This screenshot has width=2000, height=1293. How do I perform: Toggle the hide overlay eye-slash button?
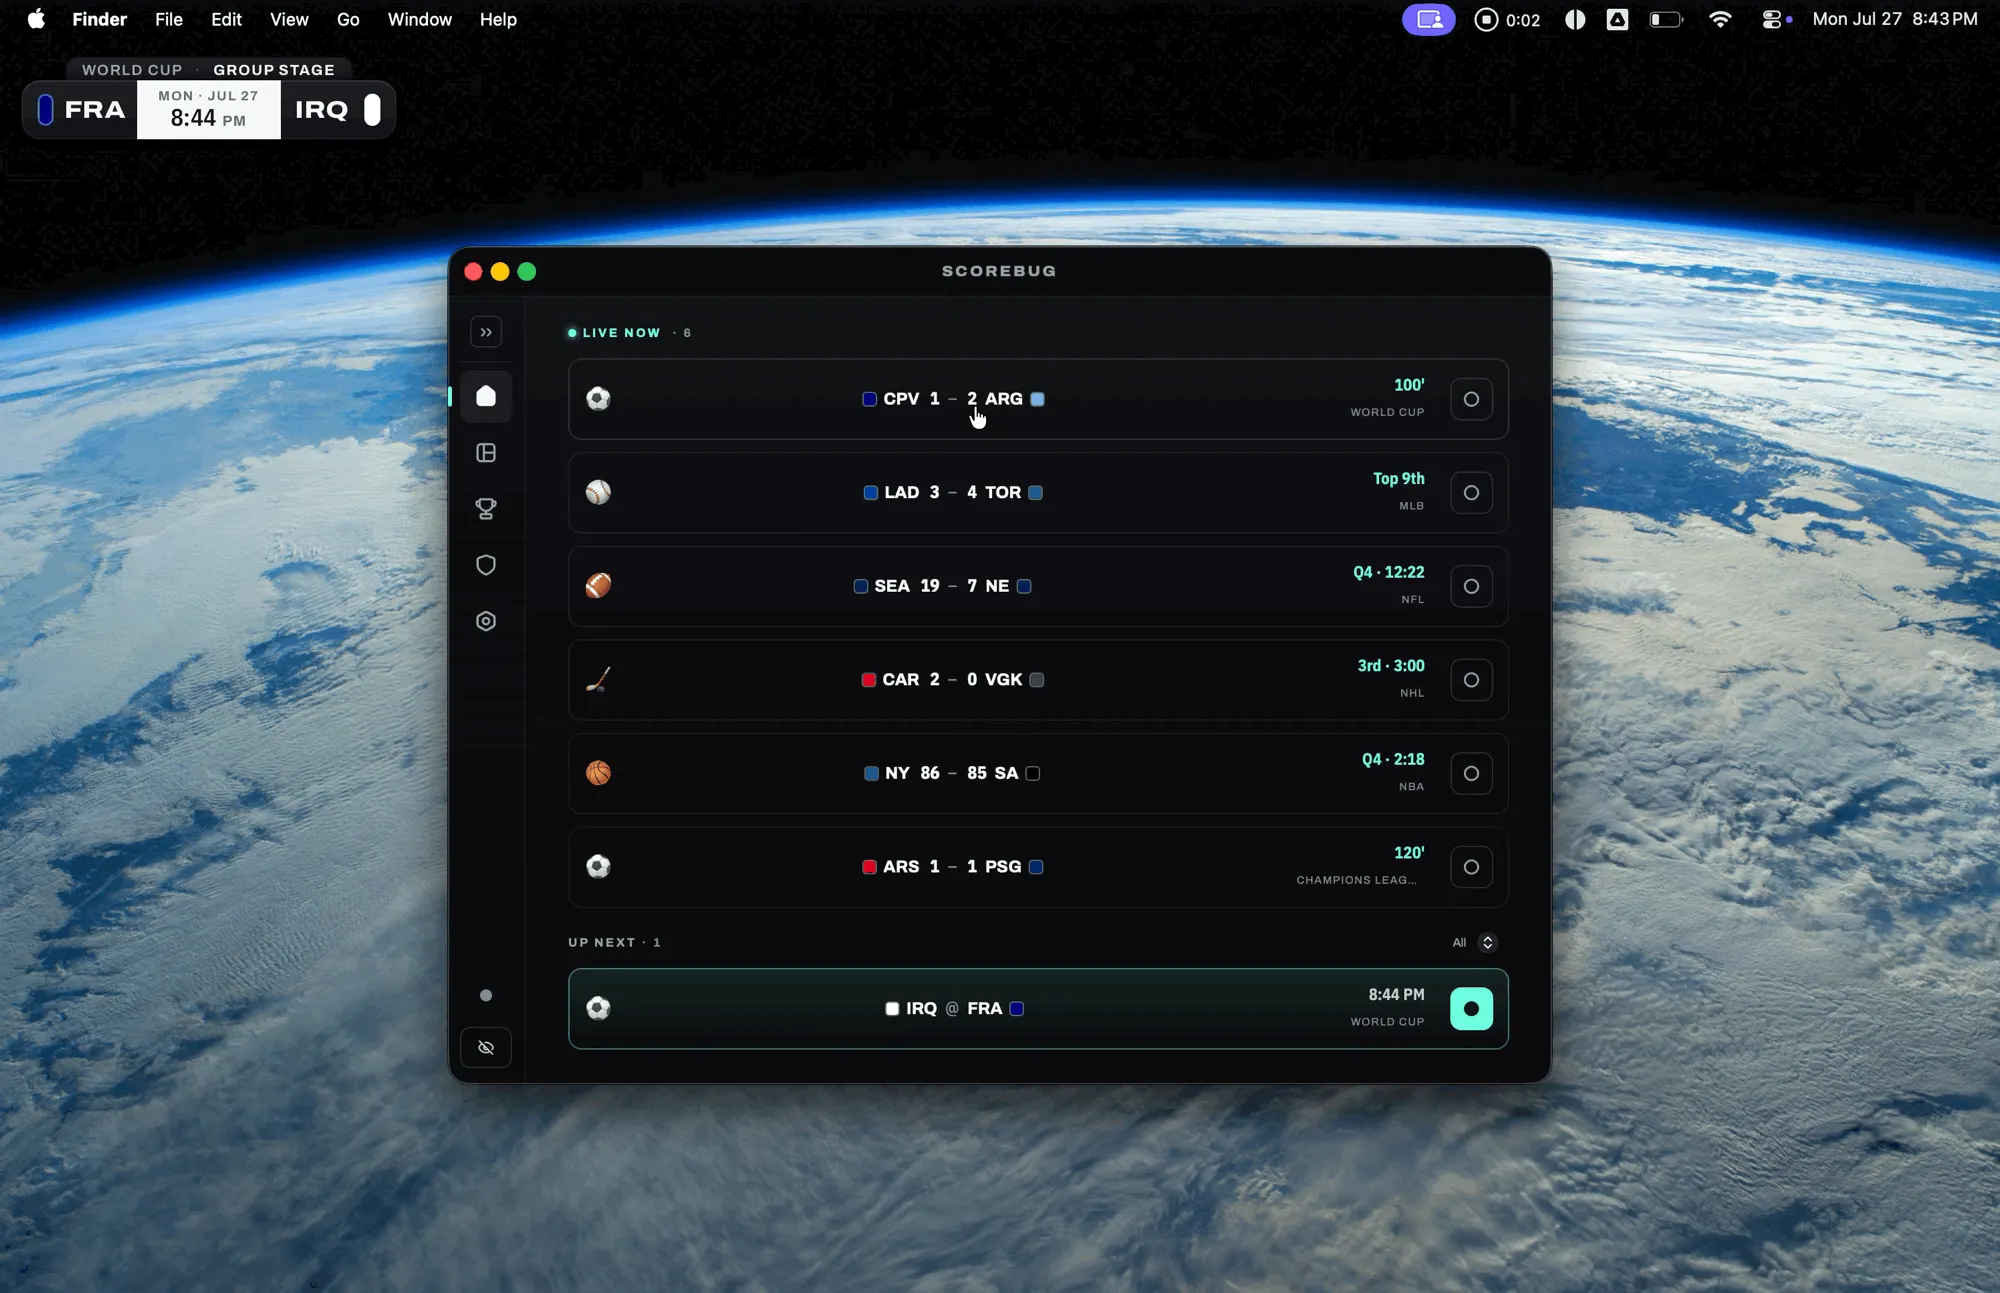click(x=486, y=1048)
